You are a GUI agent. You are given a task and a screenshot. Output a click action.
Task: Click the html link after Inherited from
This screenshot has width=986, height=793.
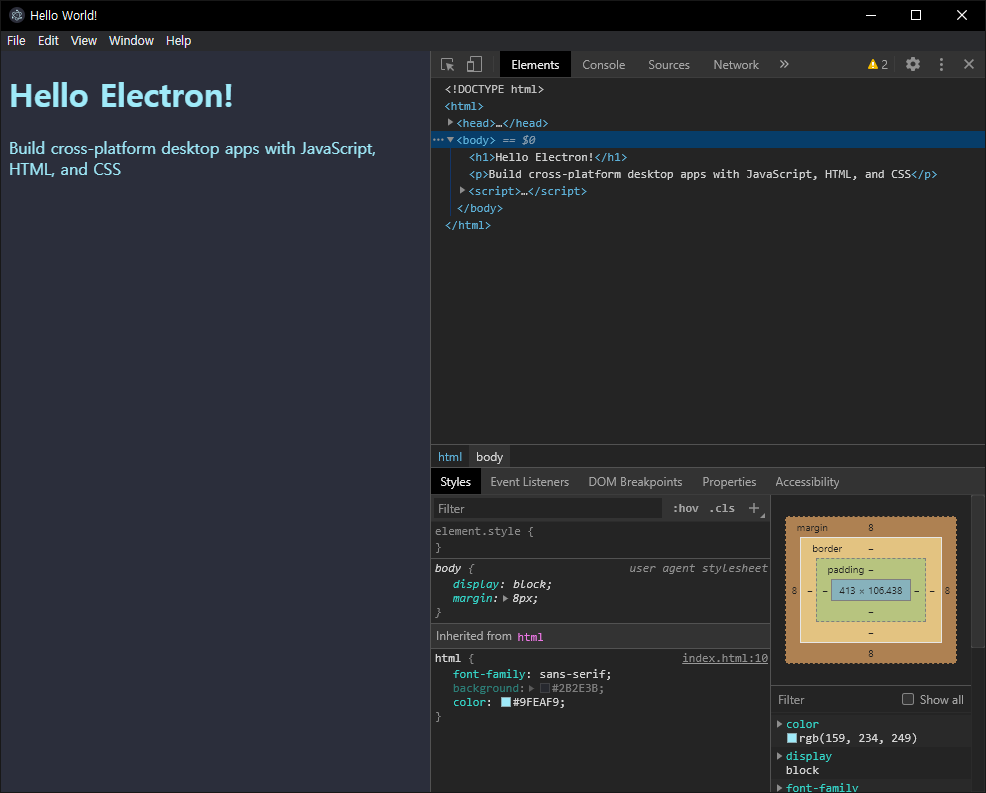[x=530, y=637]
